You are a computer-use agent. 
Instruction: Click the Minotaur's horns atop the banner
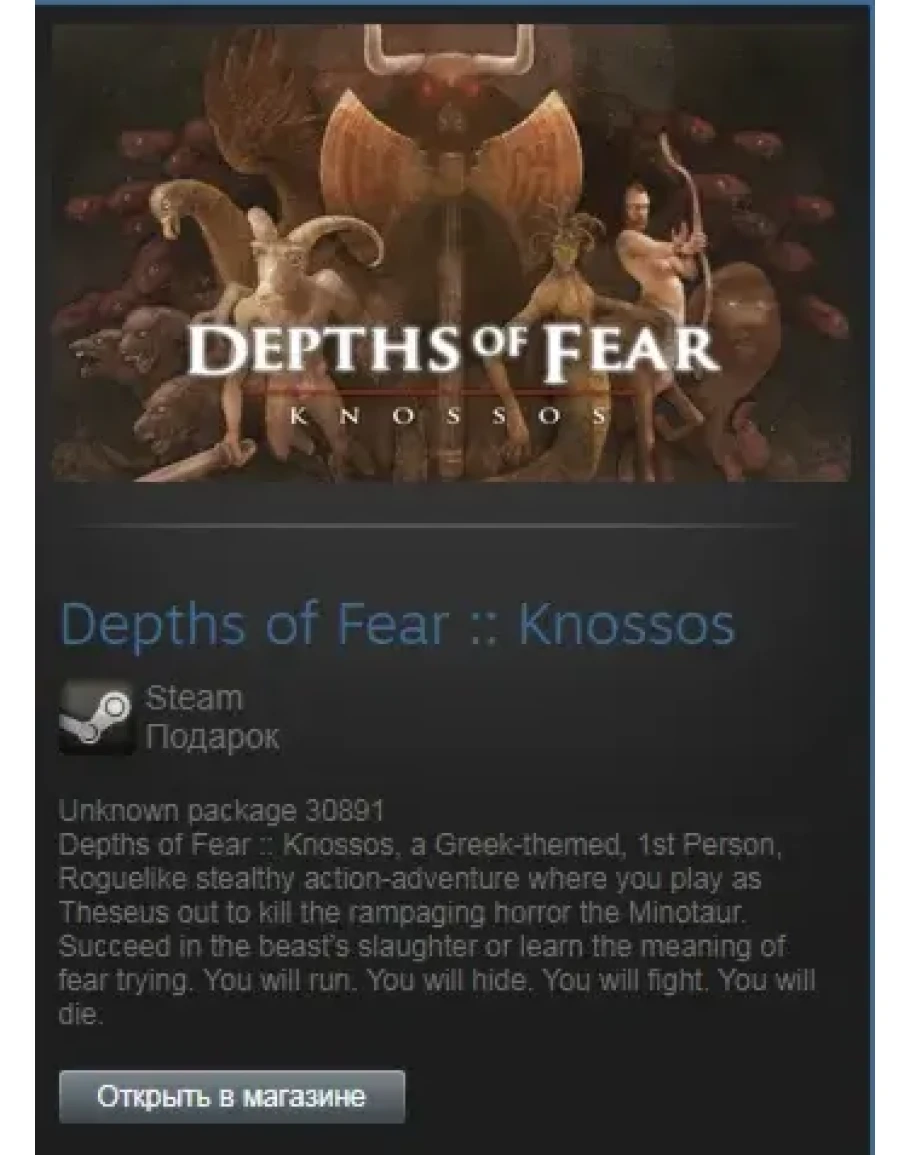[x=449, y=50]
